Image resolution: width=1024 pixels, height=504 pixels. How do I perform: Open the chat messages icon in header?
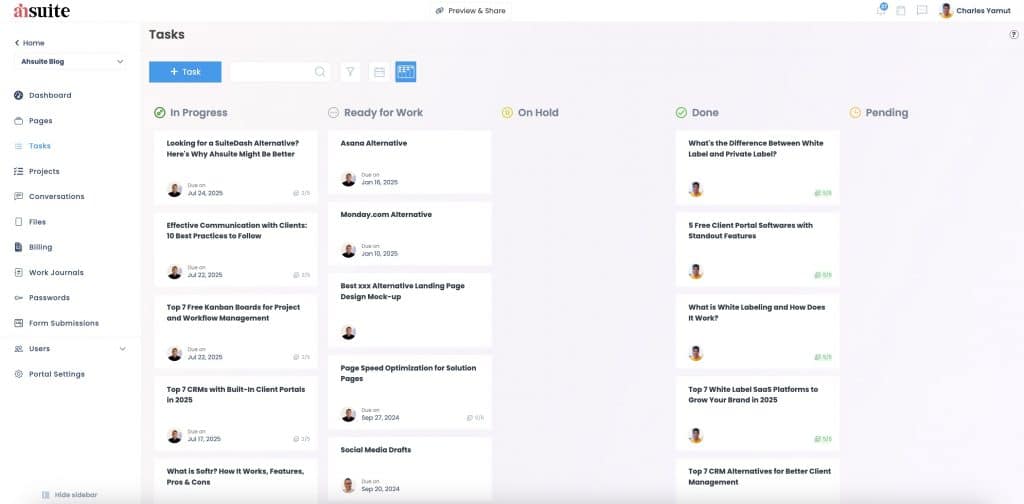921,11
